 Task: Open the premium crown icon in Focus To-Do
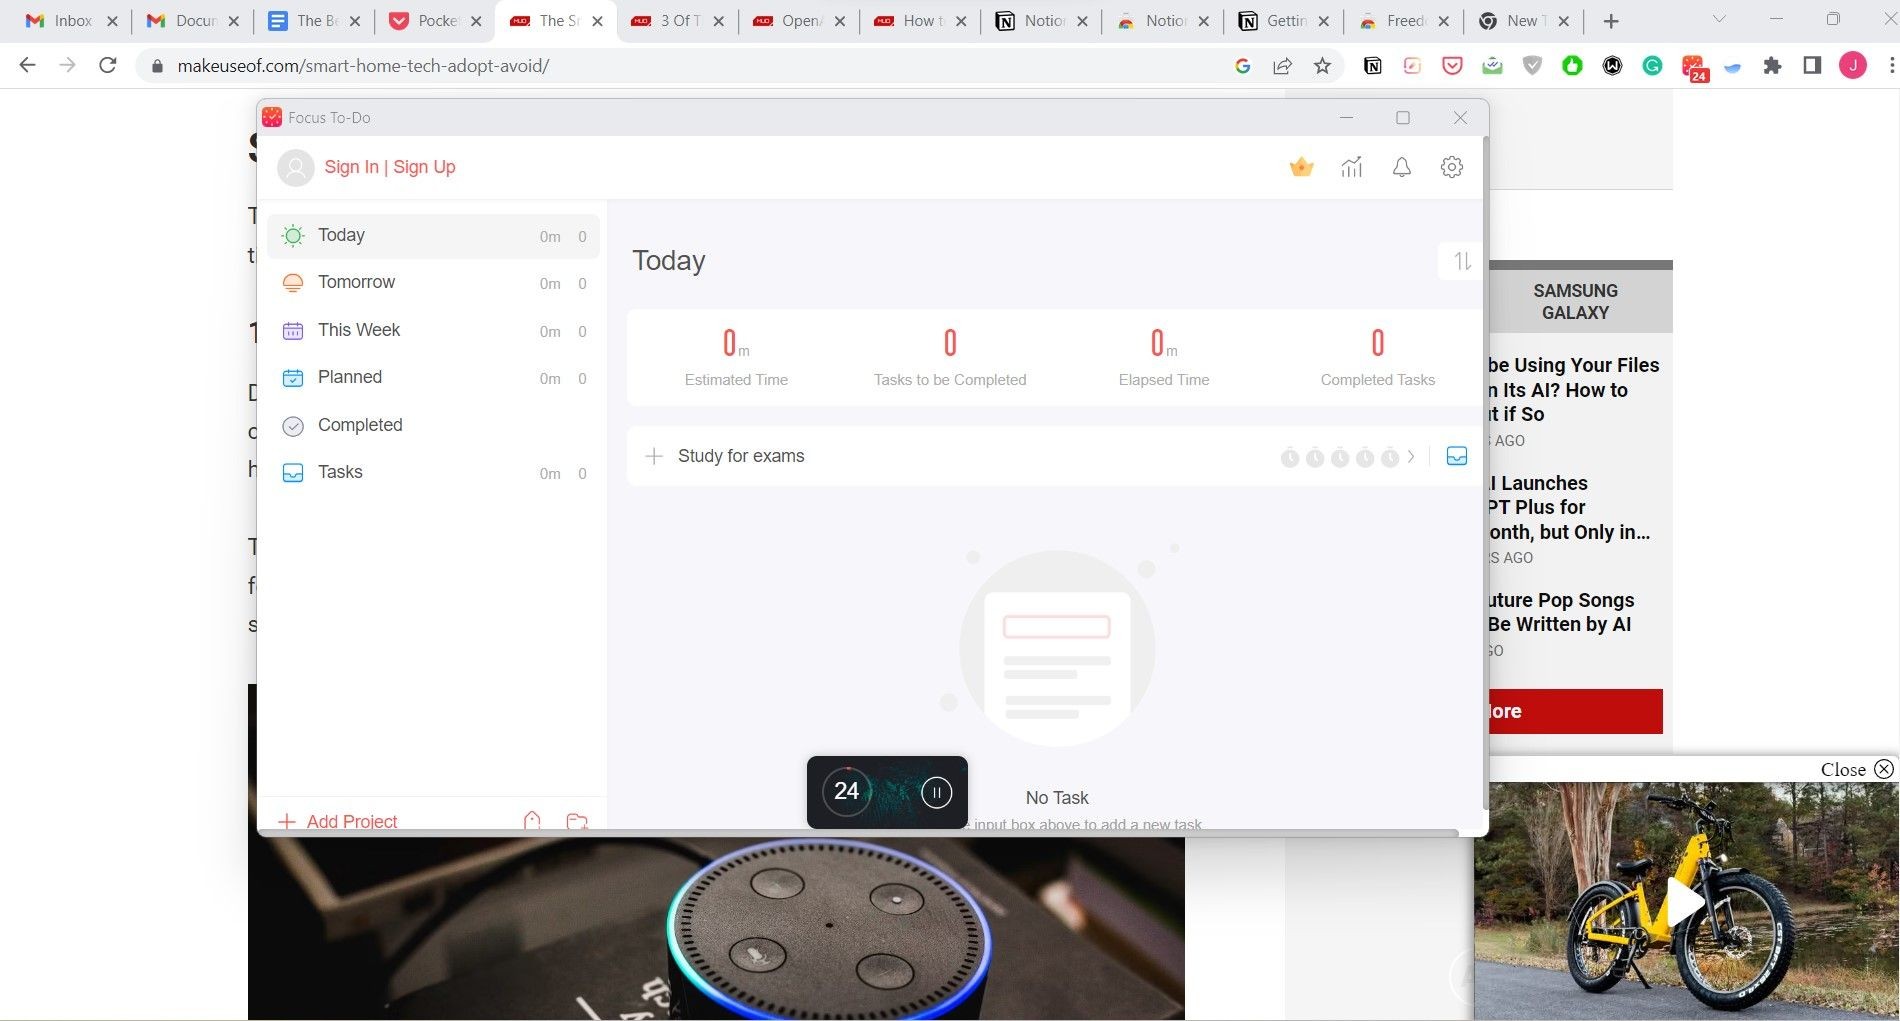tap(1301, 167)
